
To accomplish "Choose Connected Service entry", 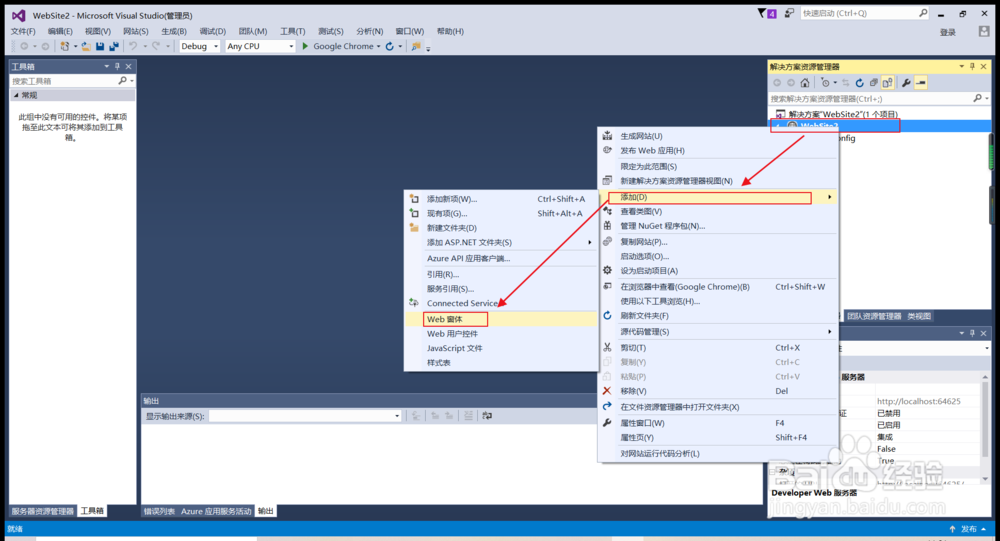I will 501,303.
